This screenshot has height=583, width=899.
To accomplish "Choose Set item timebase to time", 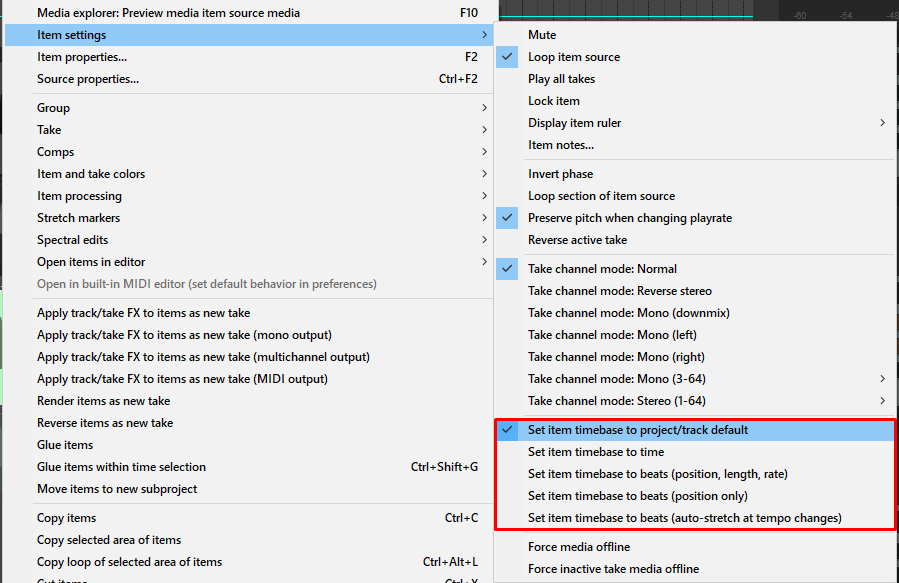I will (596, 452).
